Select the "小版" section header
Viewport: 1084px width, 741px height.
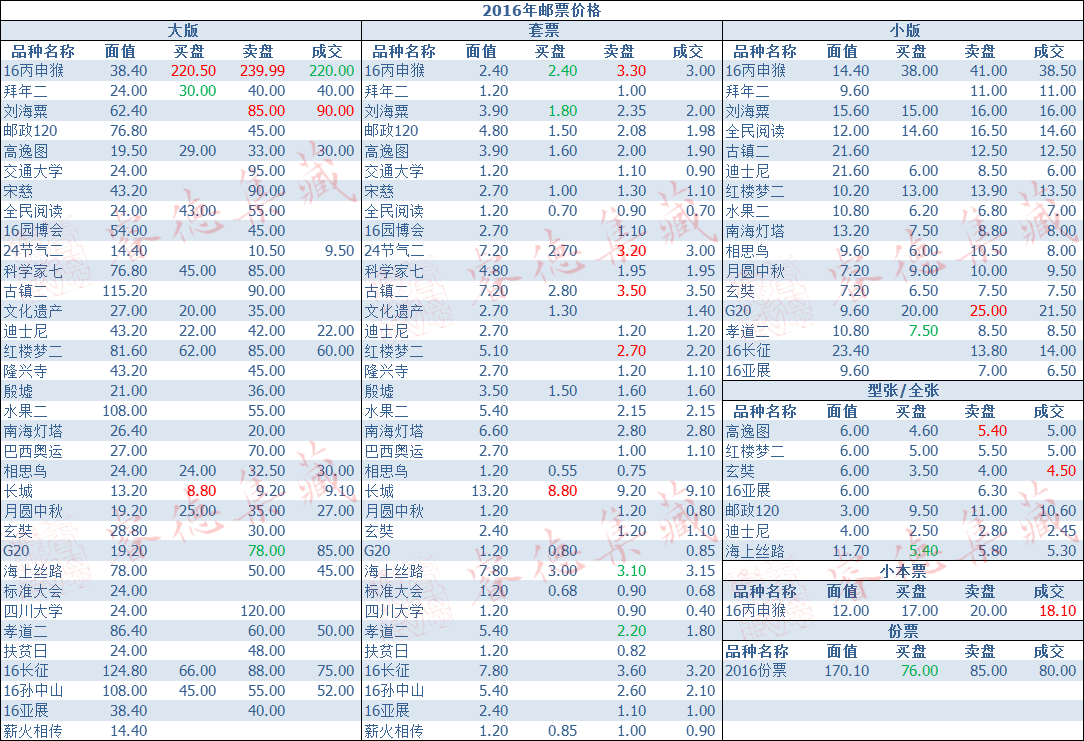[x=904, y=30]
